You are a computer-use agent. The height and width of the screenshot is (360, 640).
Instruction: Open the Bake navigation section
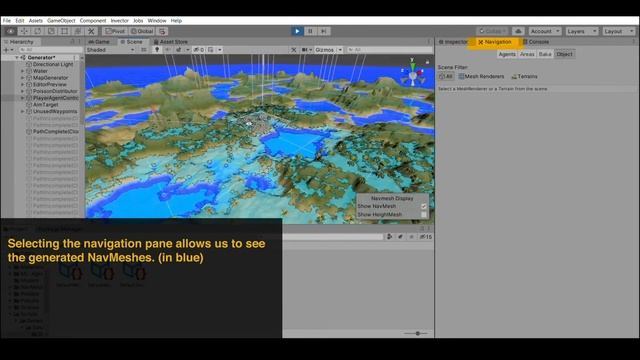click(x=545, y=54)
